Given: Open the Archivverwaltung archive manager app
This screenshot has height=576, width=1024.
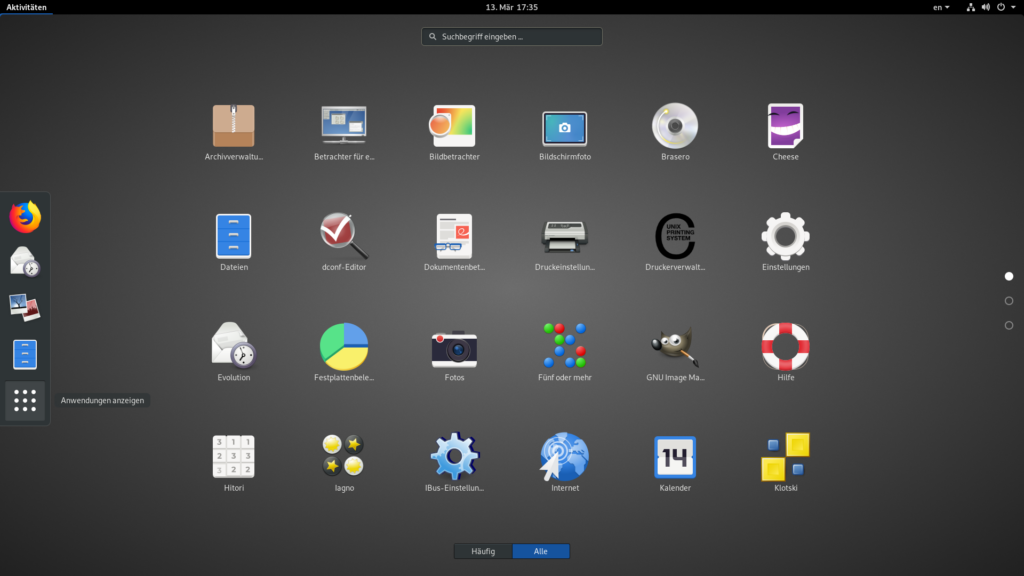Looking at the screenshot, I should (233, 133).
